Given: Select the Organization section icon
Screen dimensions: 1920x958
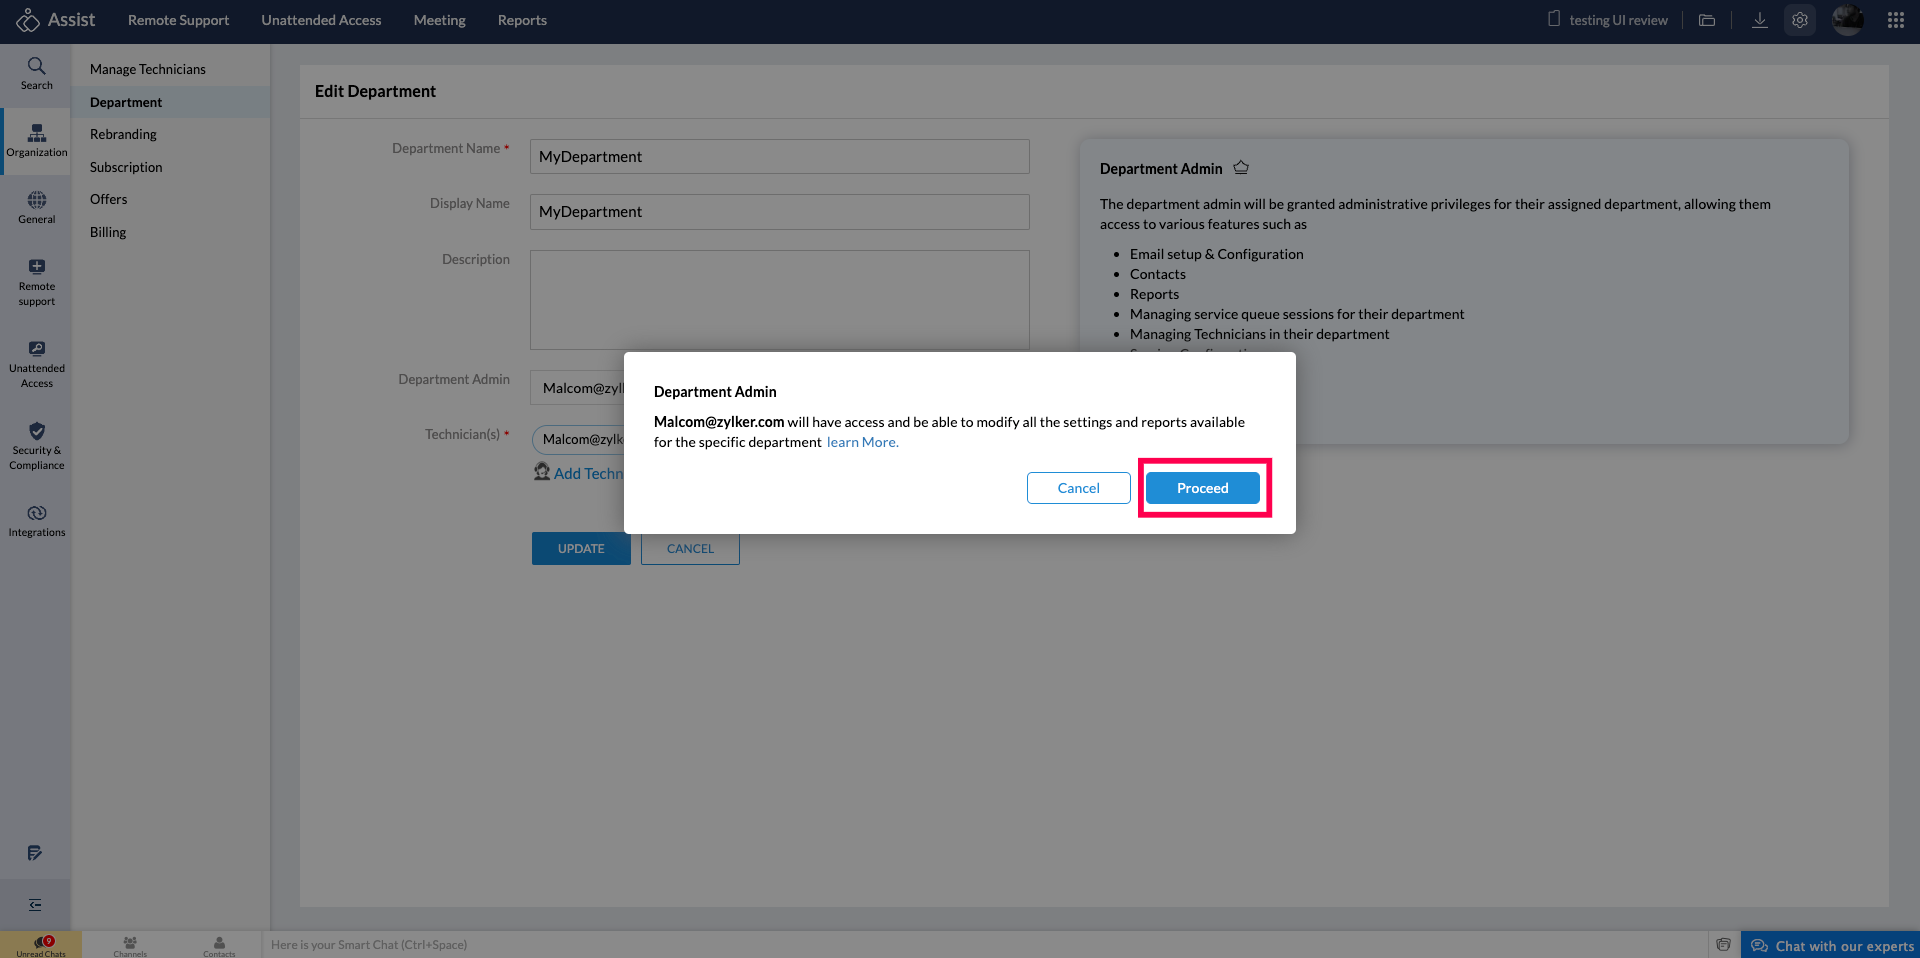Looking at the screenshot, I should [36, 140].
